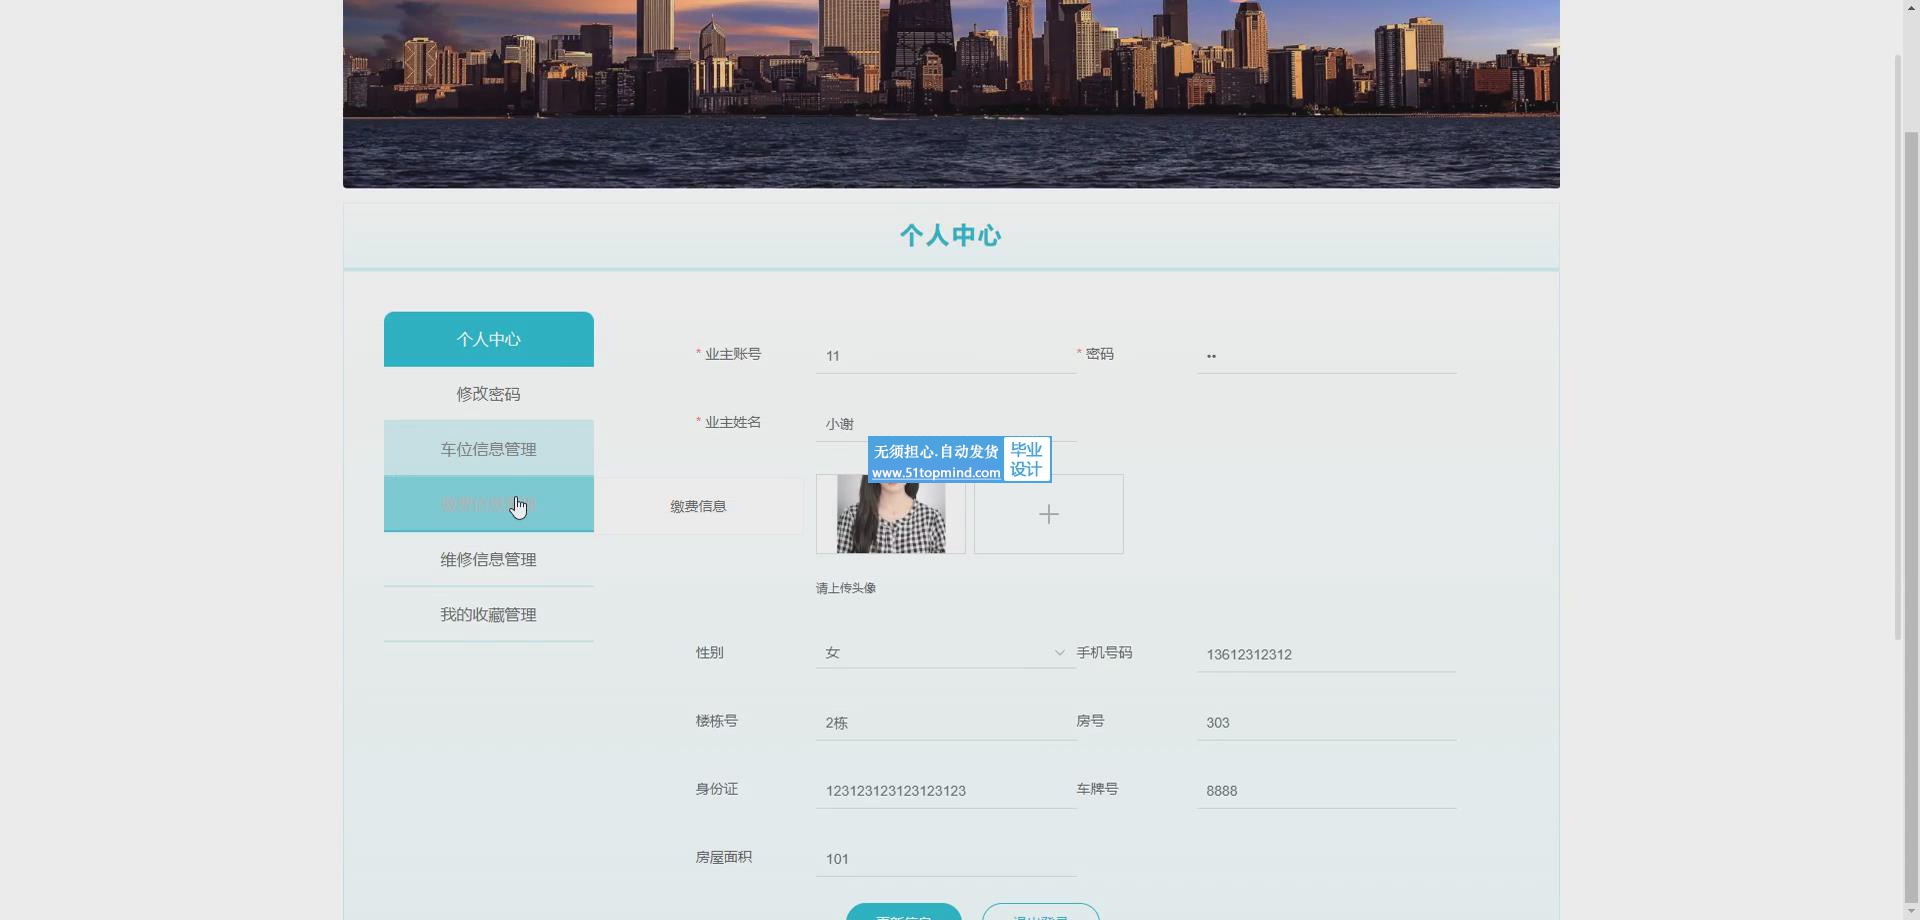Edit the 楼栋号 field showing 2栋
The width and height of the screenshot is (1920, 920).
(x=944, y=722)
